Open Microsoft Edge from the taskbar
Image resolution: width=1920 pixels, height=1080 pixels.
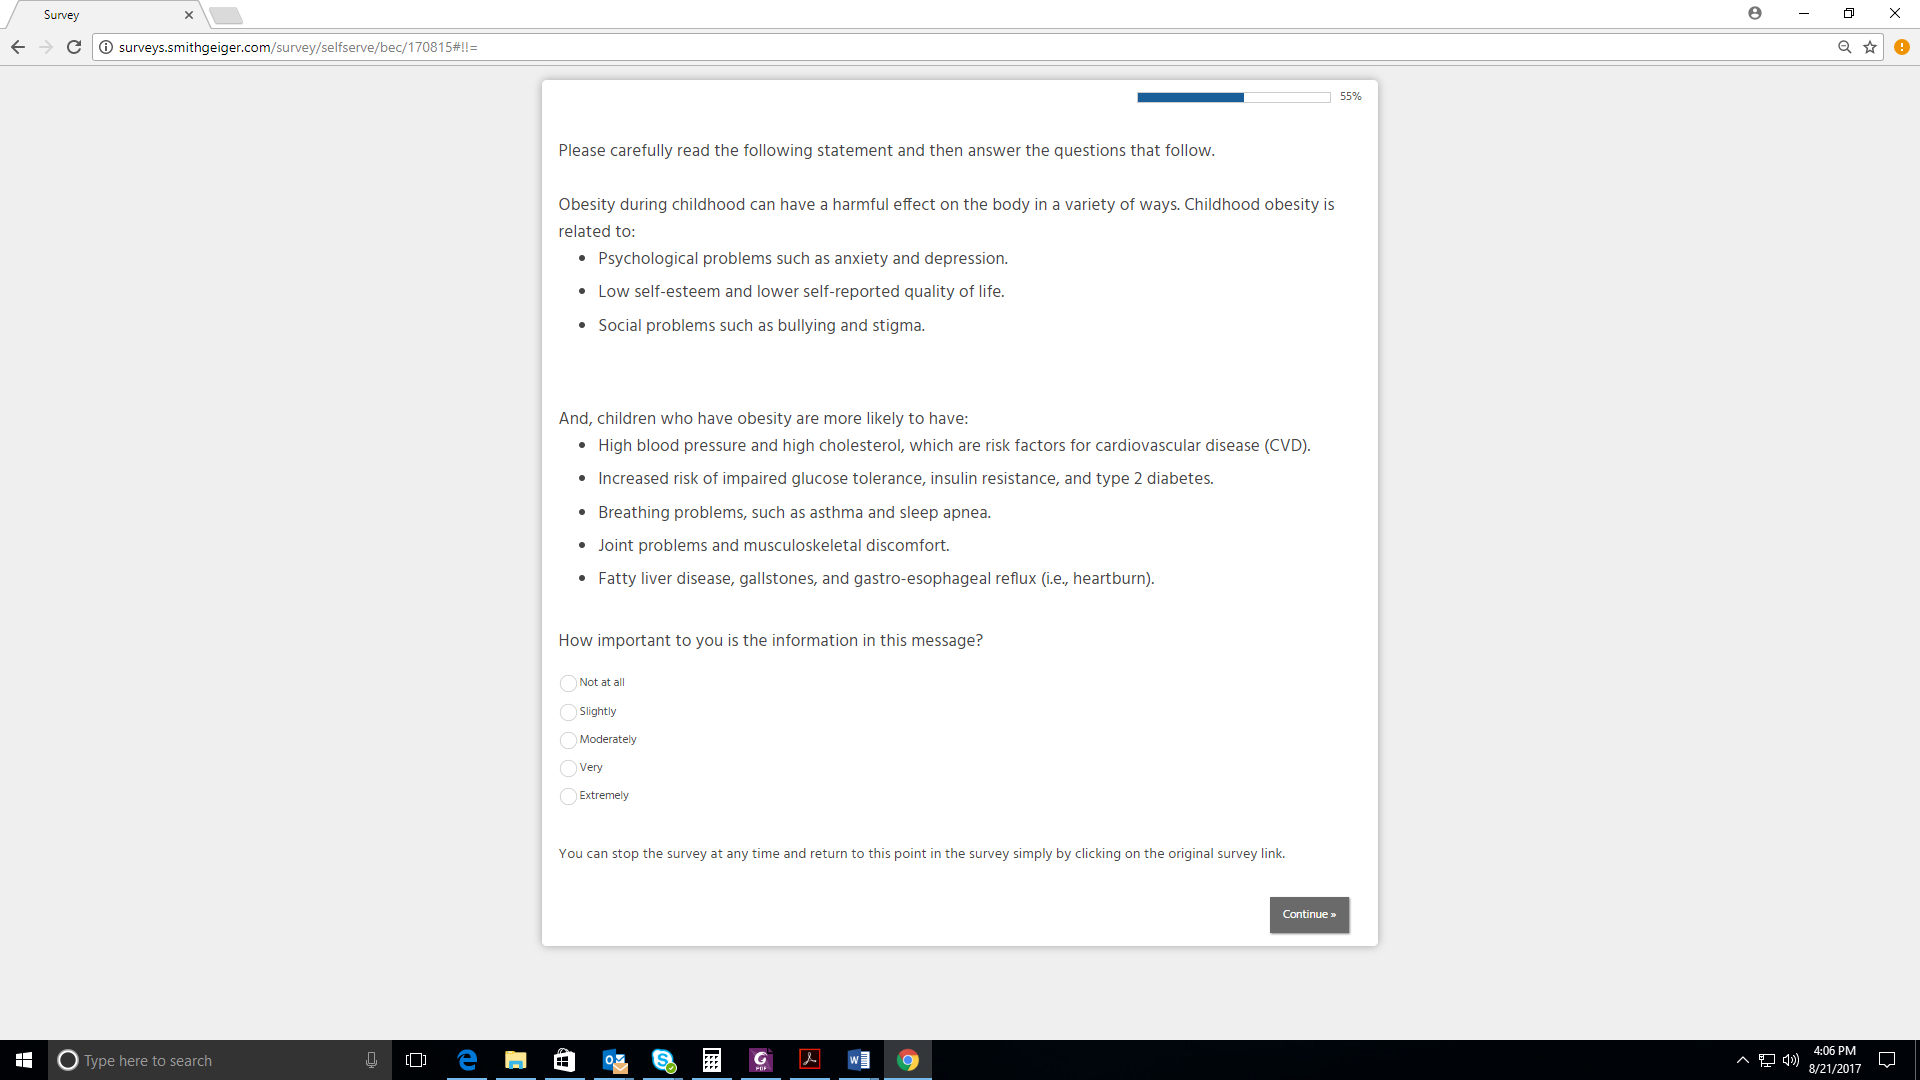467,1060
